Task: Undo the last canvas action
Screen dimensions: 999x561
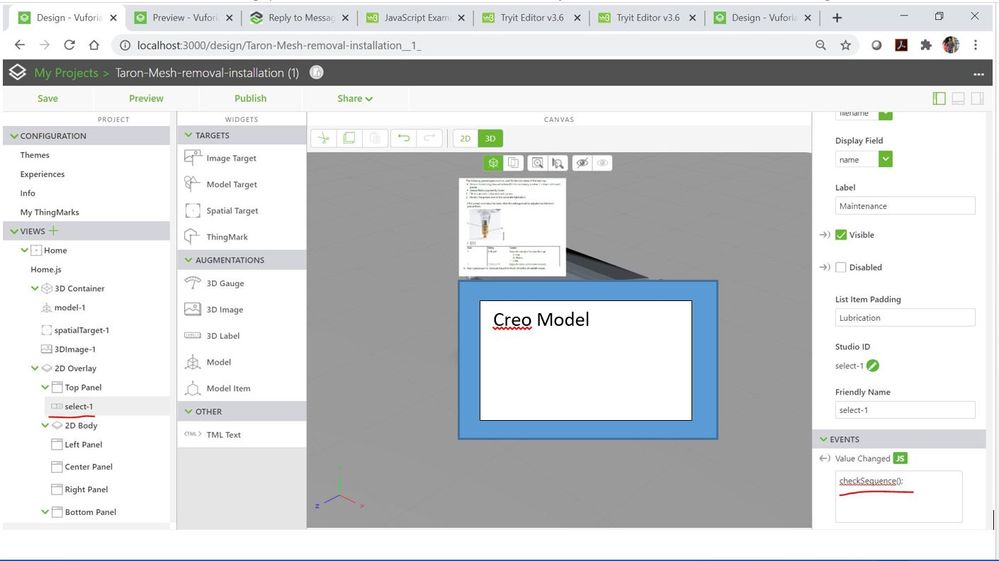Action: [403, 138]
